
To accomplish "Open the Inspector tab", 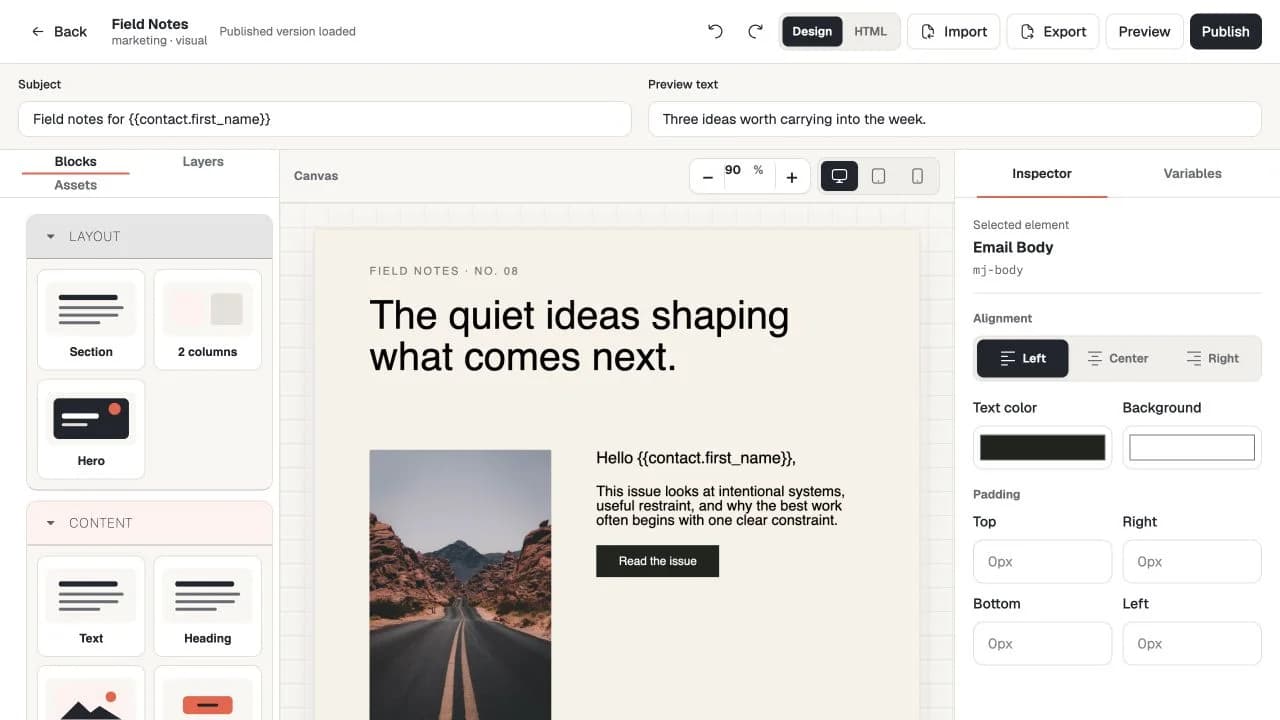I will click(x=1042, y=174).
